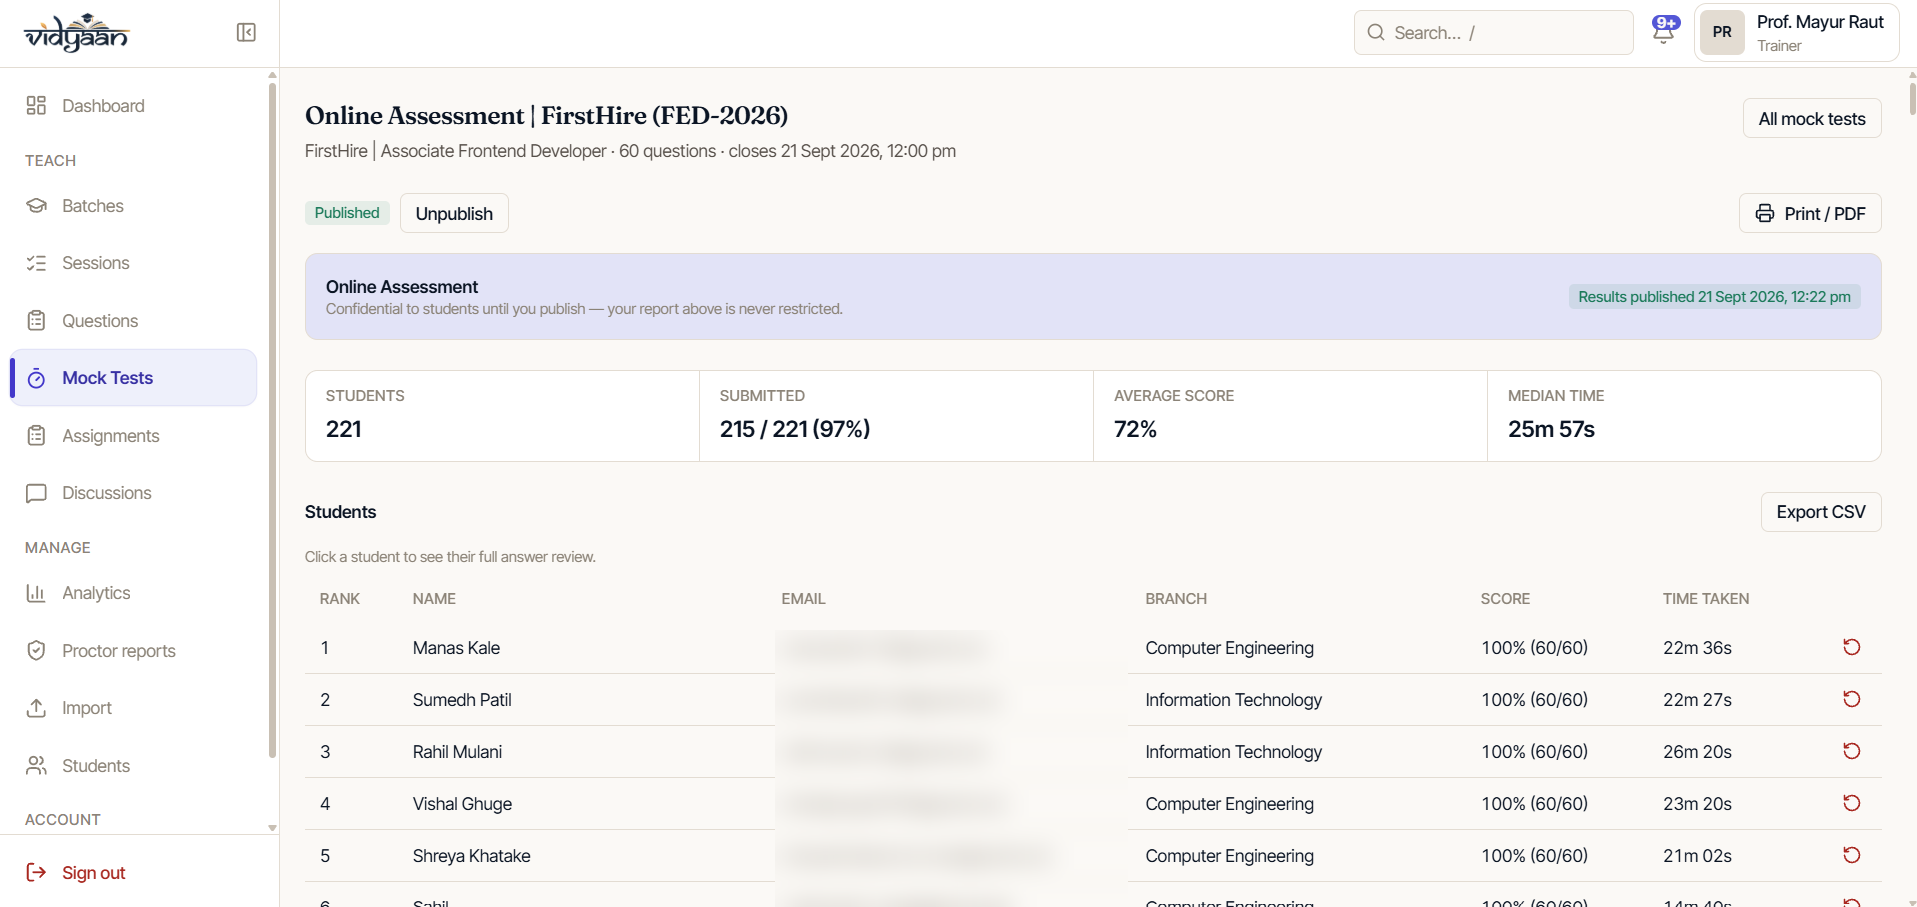Reset attempt for Sumedh Patil

[x=1851, y=699]
